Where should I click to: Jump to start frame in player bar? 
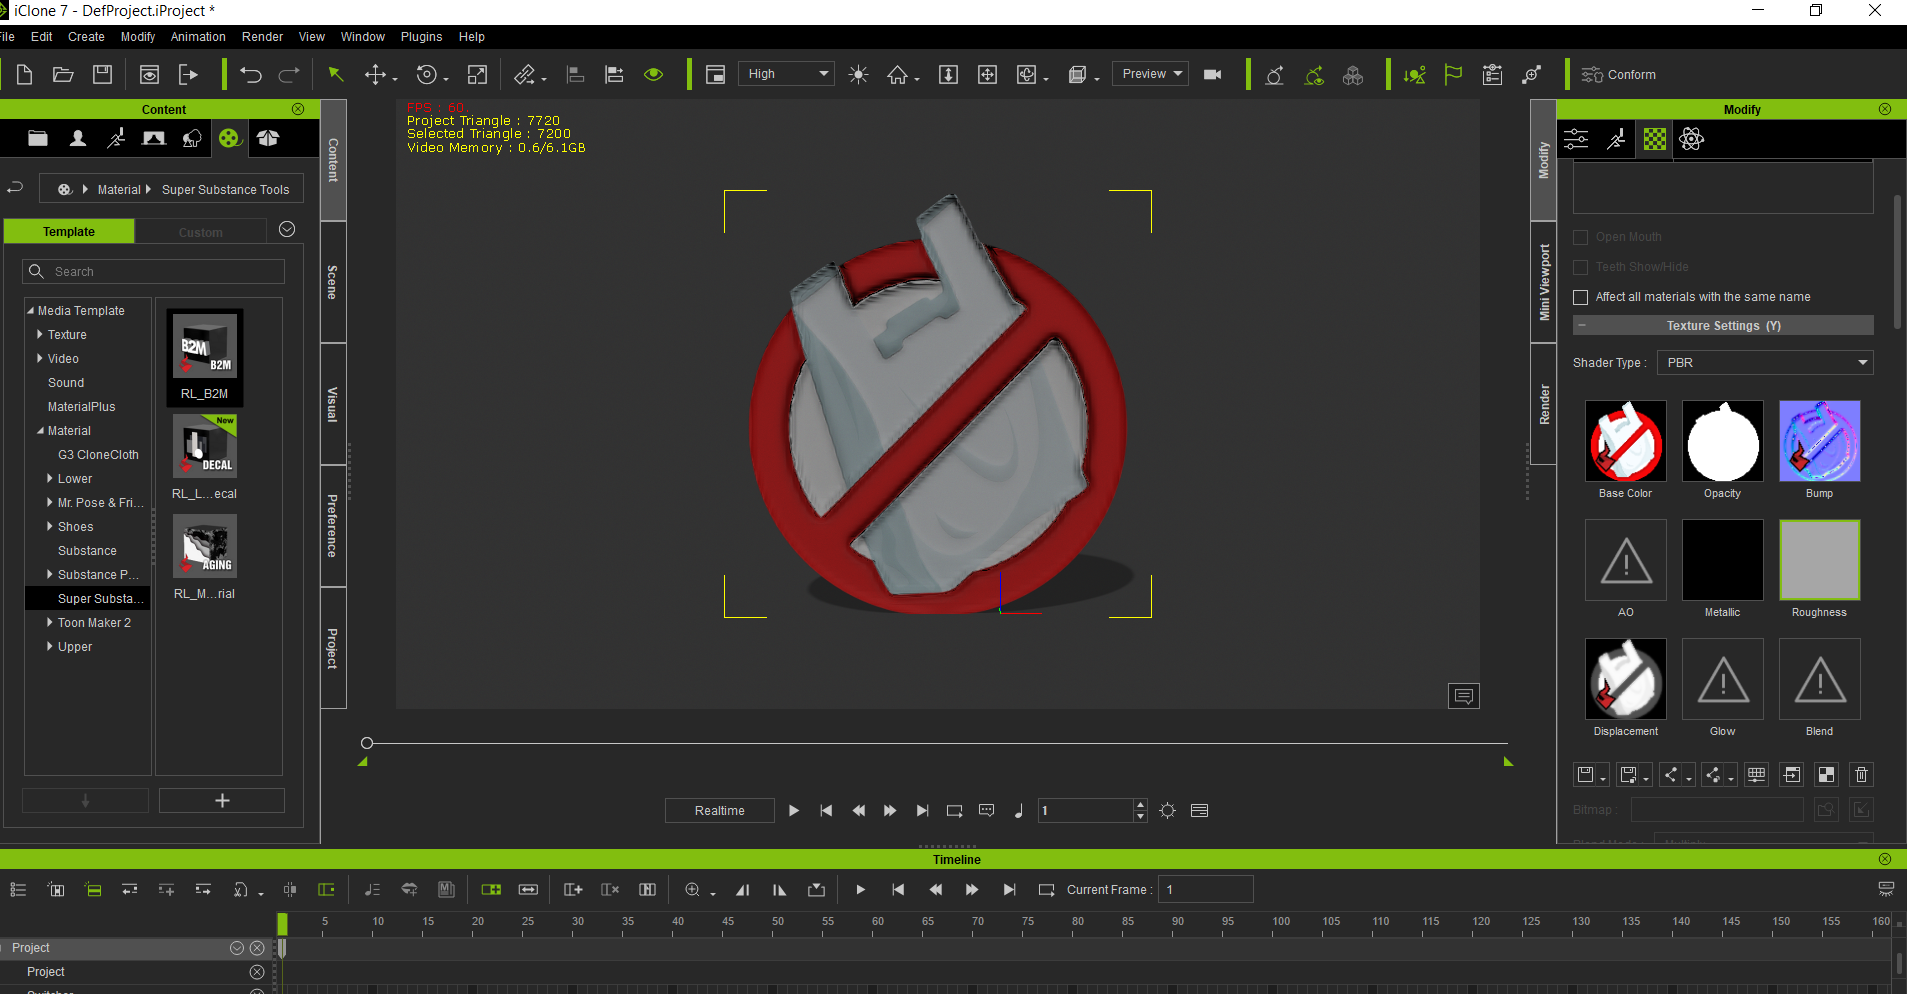(x=826, y=811)
